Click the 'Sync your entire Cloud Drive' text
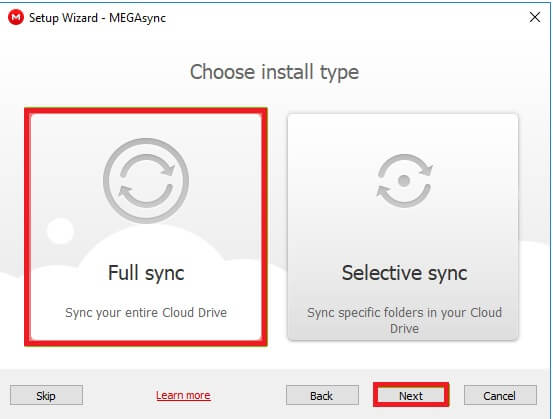The width and height of the screenshot is (553, 419). tap(146, 312)
